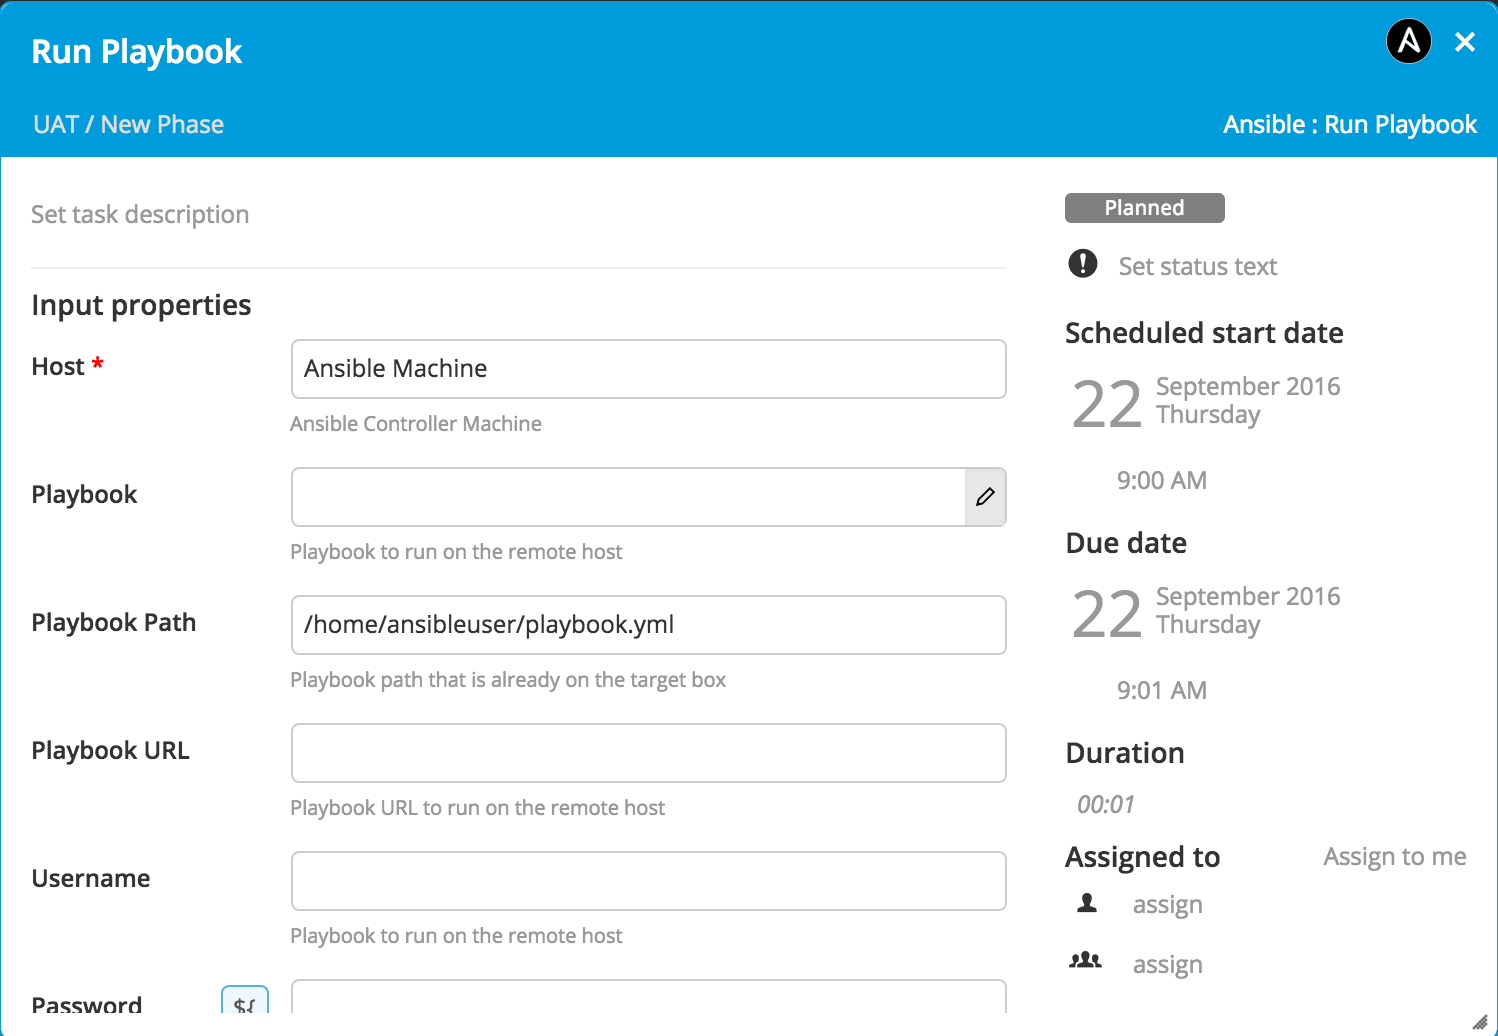Edit the Run Playbook task title
Screen dimensions: 1498x1036
pos(137,52)
